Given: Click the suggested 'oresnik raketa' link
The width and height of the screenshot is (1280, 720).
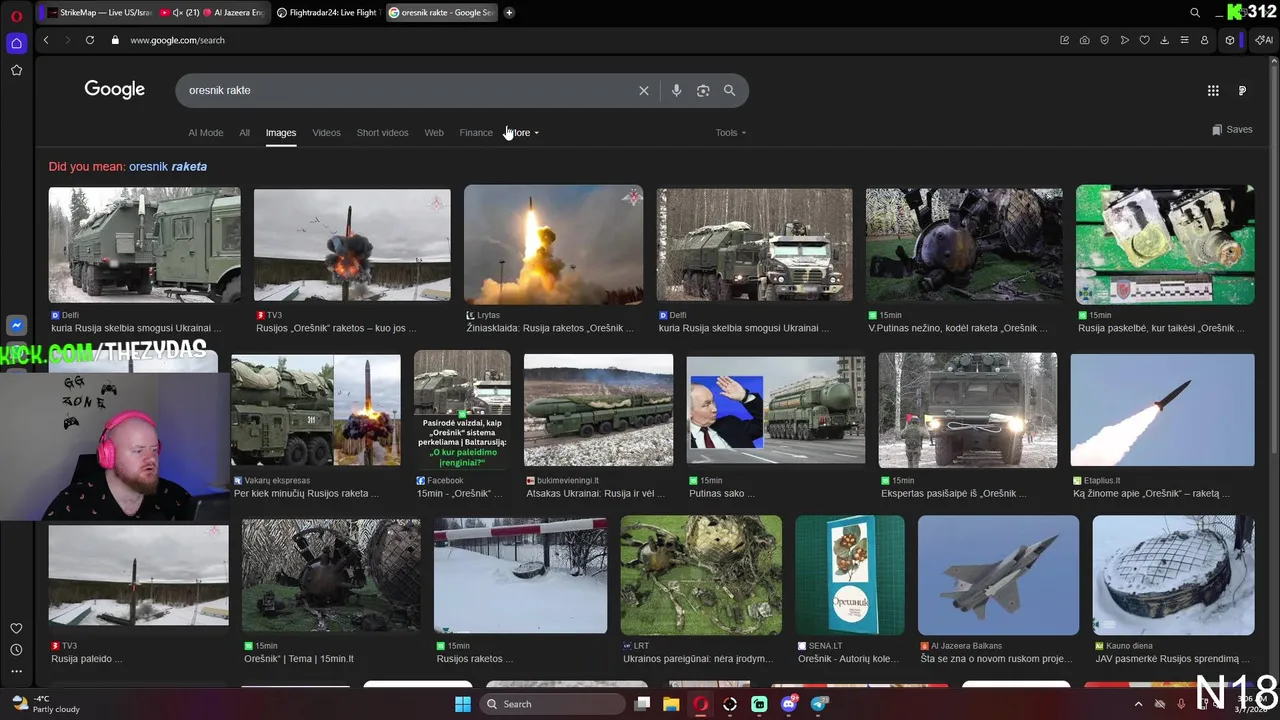Looking at the screenshot, I should point(168,167).
